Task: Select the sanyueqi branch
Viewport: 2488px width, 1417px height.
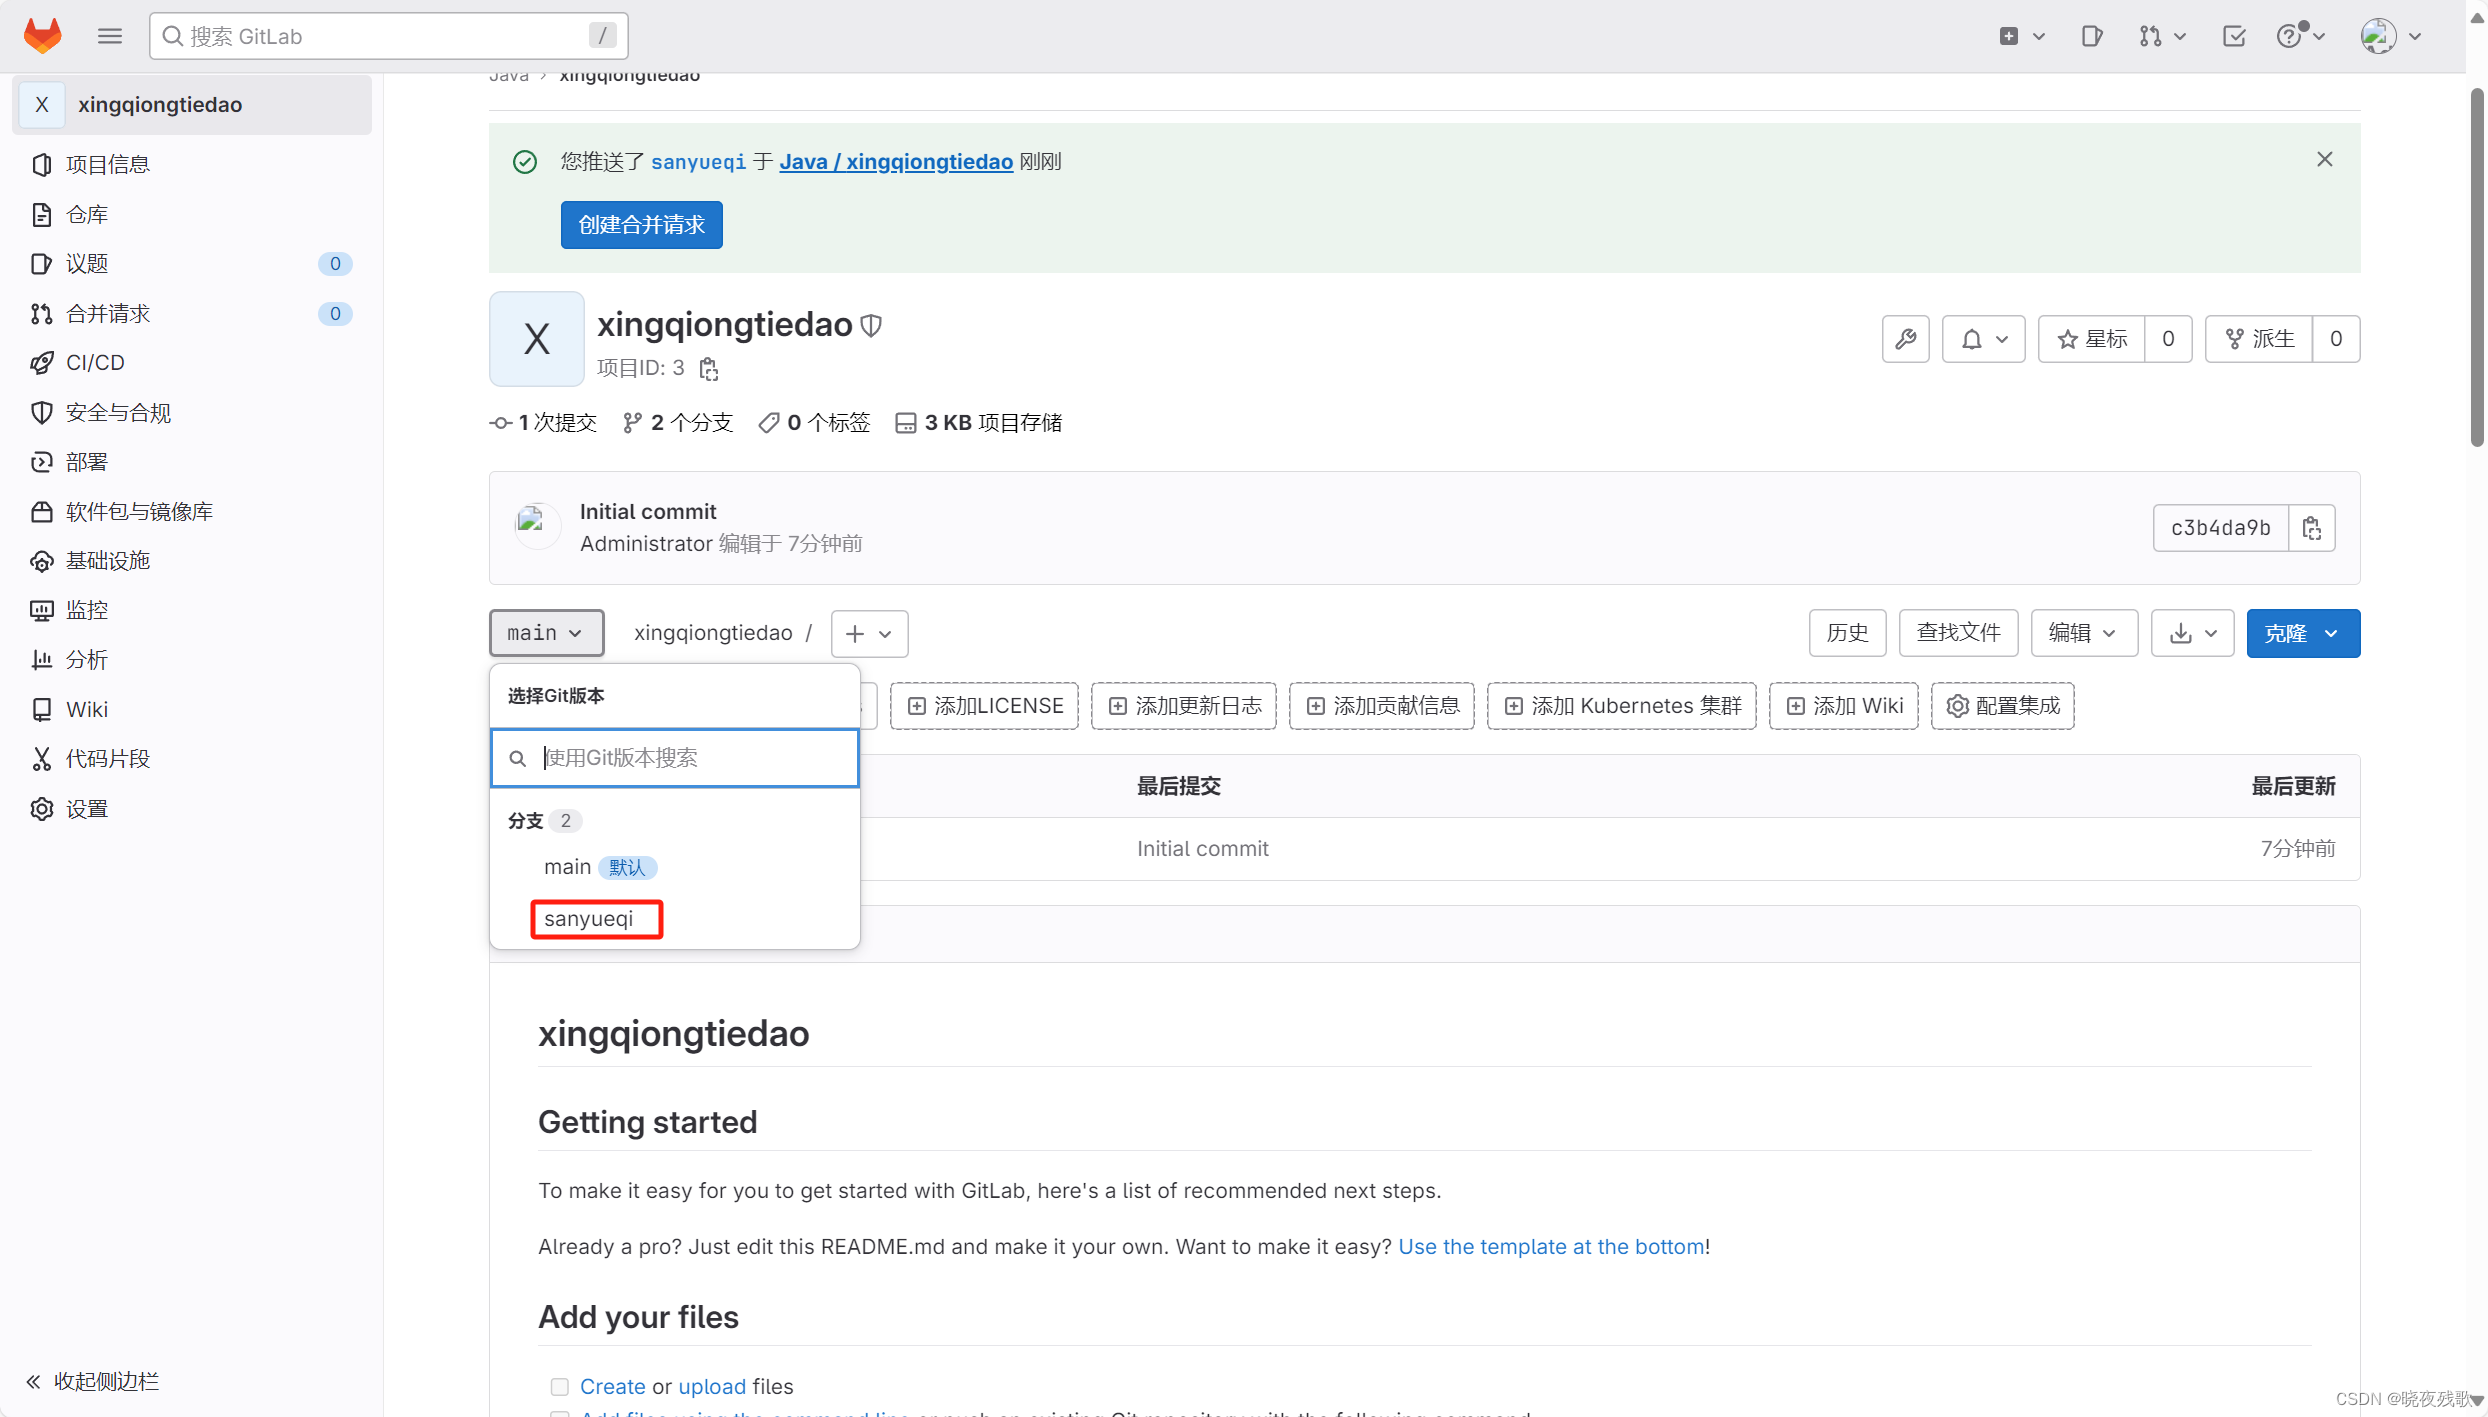Action: 675,919
